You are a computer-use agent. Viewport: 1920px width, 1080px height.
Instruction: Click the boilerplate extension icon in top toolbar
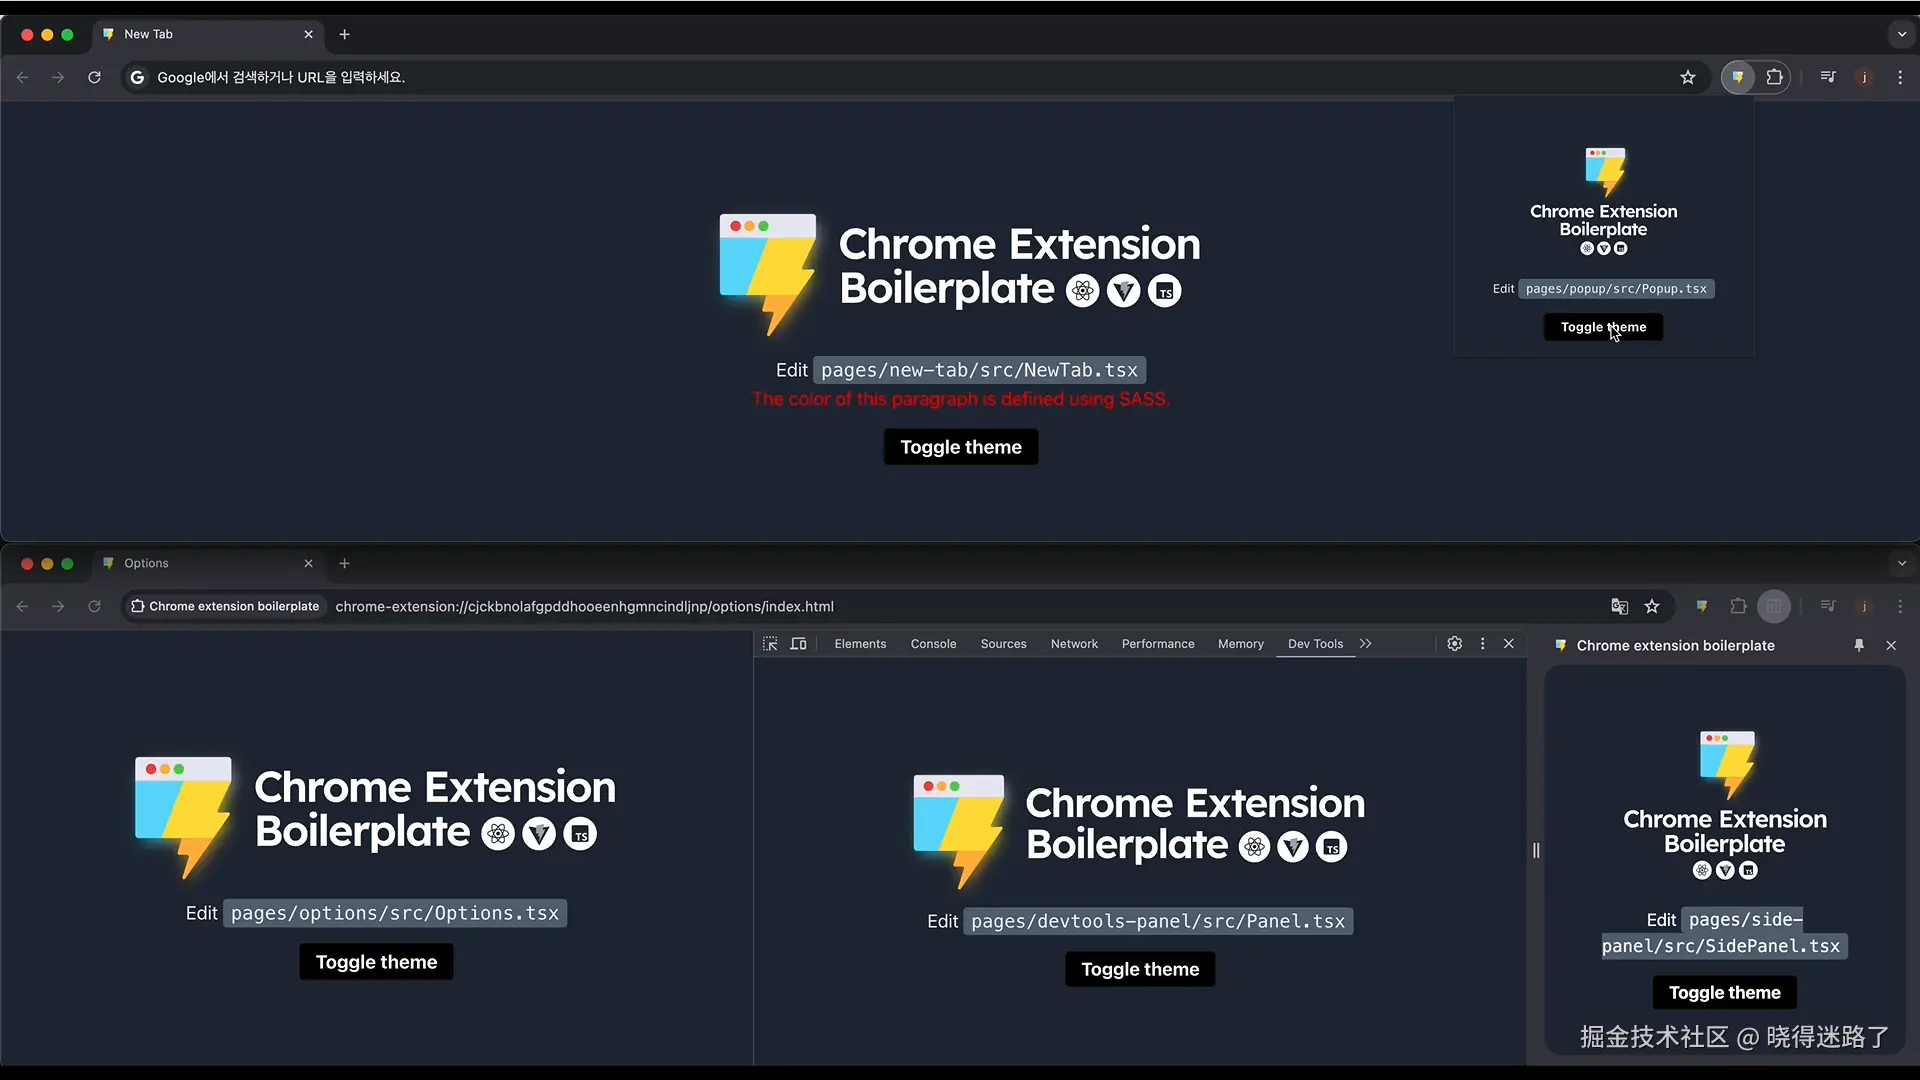pos(1738,77)
